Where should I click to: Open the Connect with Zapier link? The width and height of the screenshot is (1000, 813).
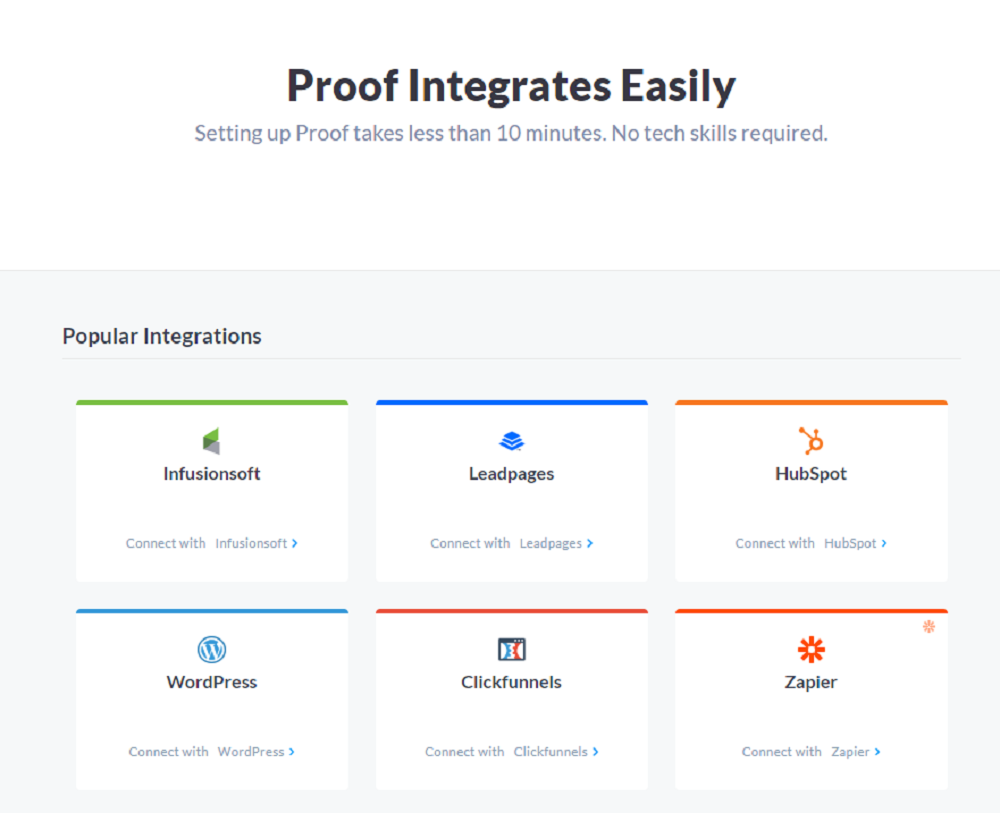coord(811,751)
